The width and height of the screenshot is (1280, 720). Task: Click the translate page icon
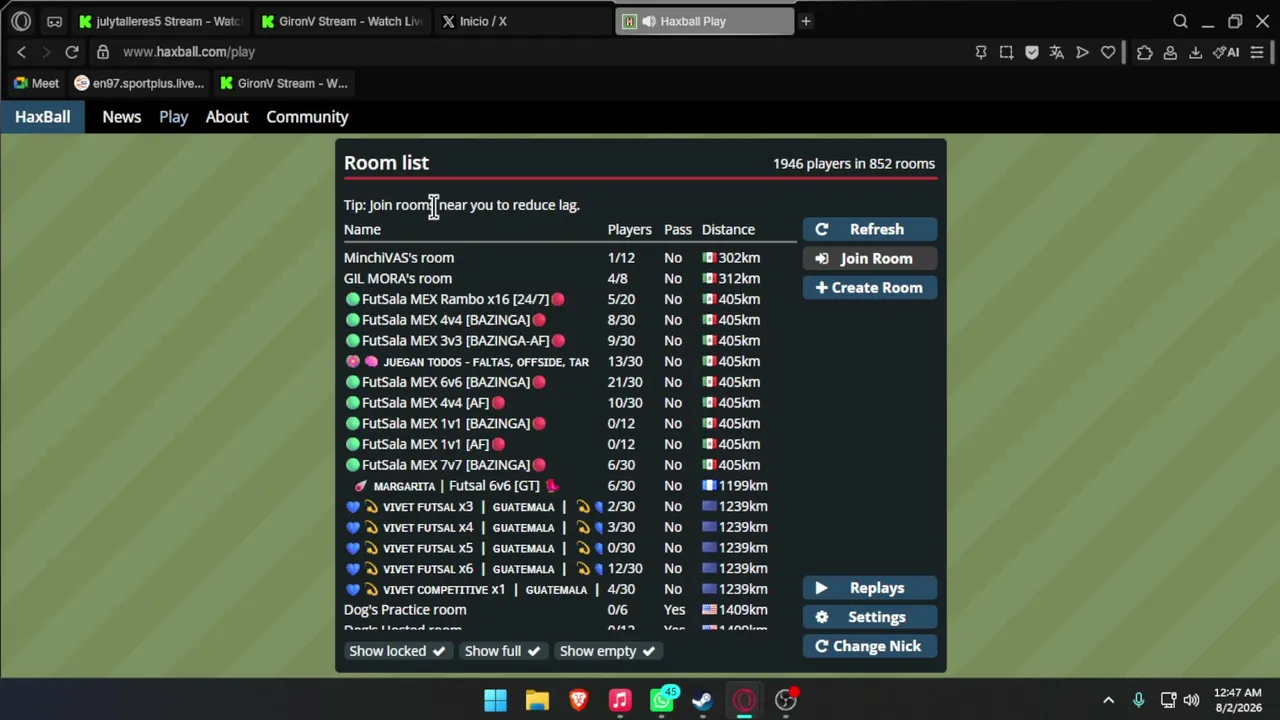click(x=1057, y=52)
